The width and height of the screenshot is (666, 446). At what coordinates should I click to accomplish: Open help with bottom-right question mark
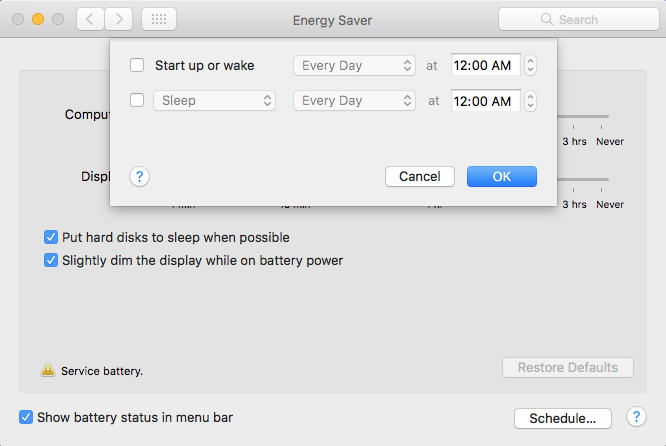635,417
